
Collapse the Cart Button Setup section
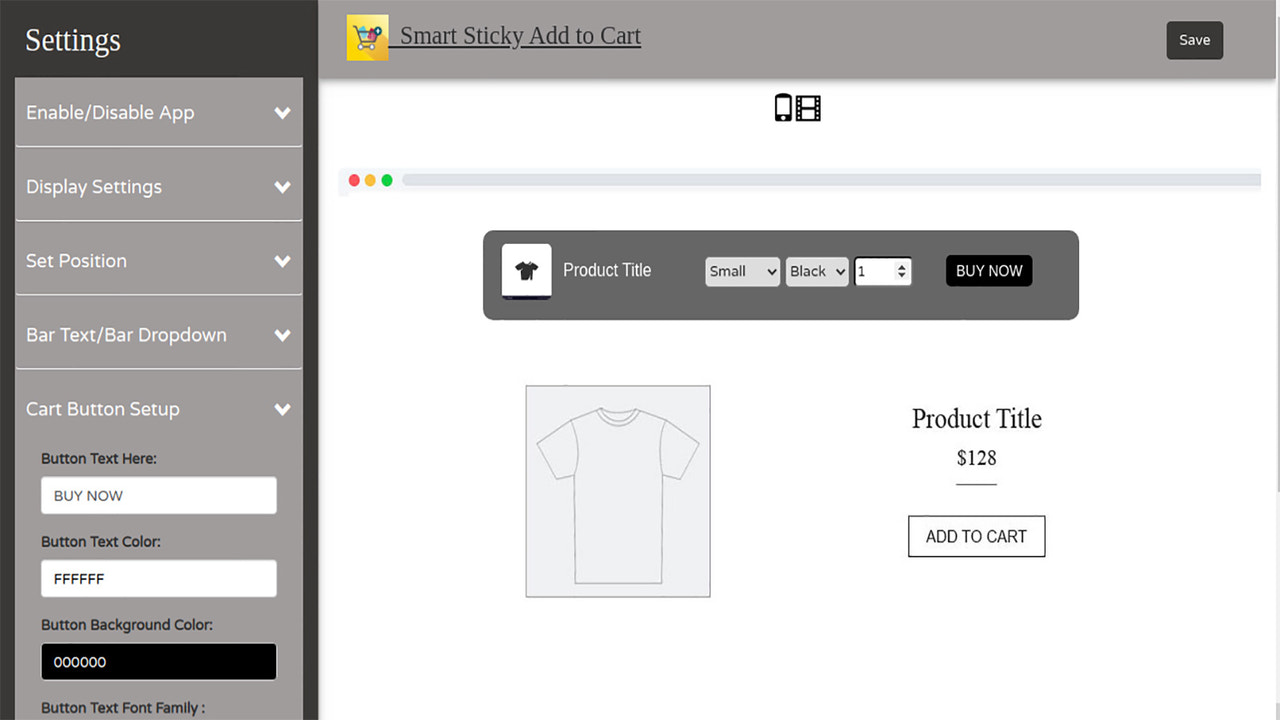coord(158,409)
